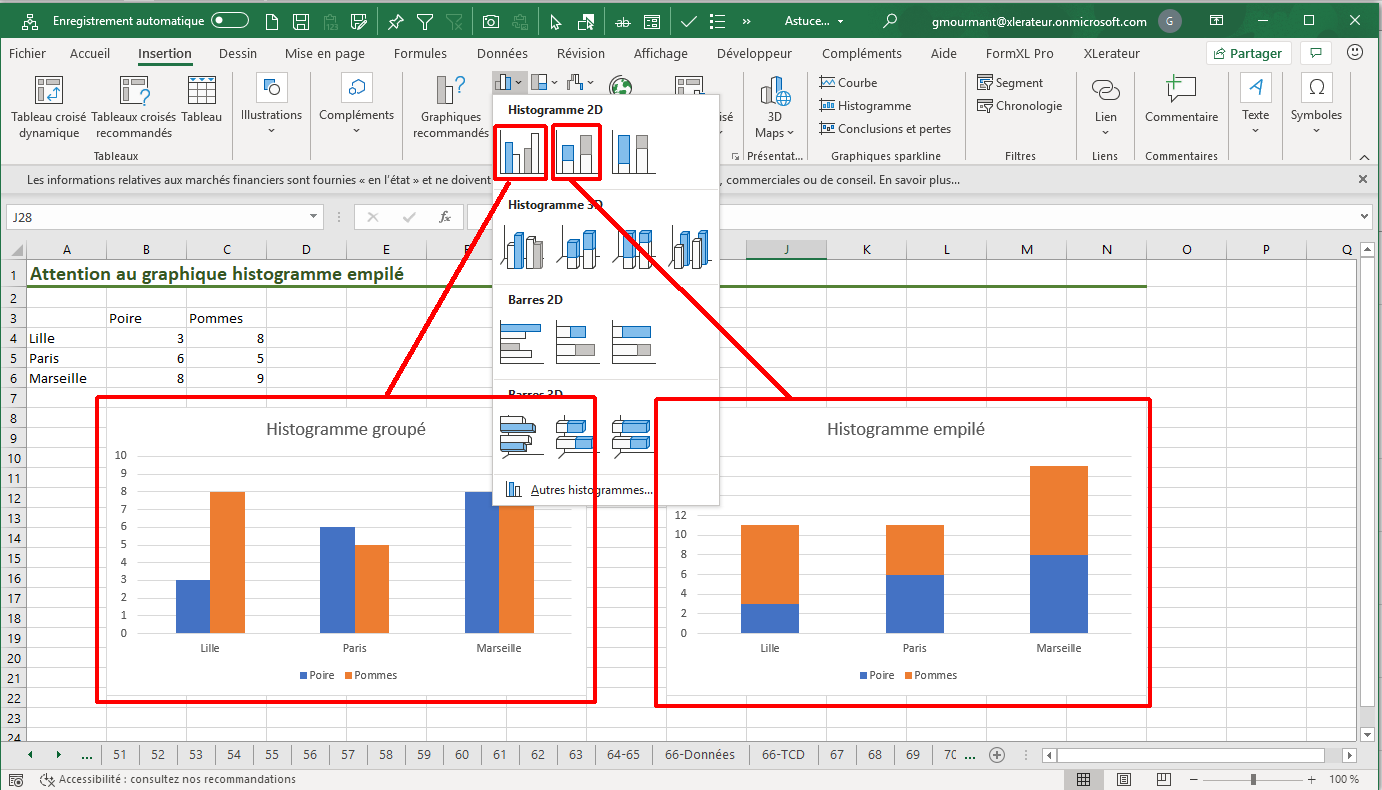Image resolution: width=1382 pixels, height=790 pixels.
Task: Select the 2D clustered column chart icon
Action: tap(520, 152)
